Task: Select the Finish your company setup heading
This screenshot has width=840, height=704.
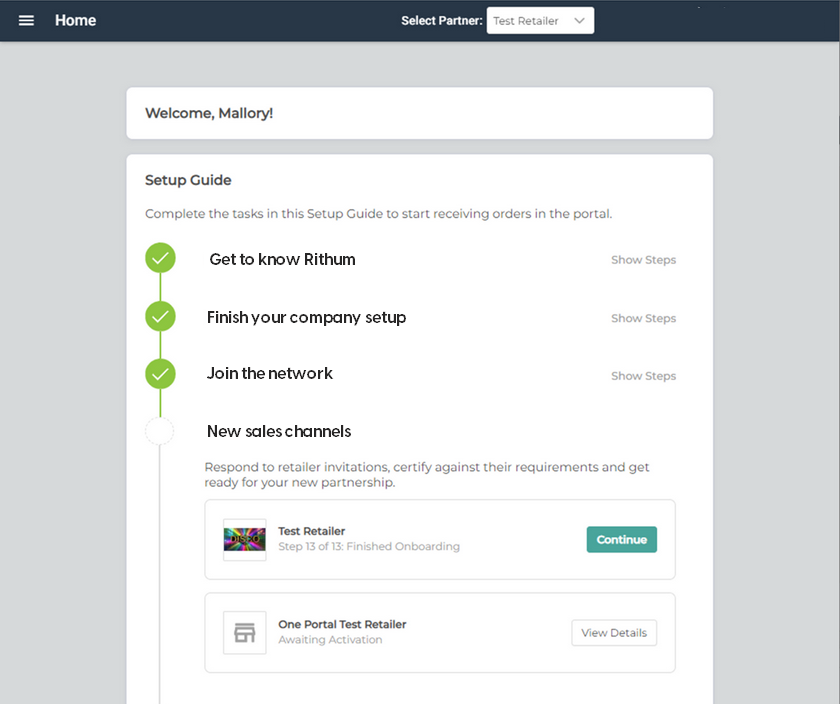Action: pyautogui.click(x=306, y=318)
